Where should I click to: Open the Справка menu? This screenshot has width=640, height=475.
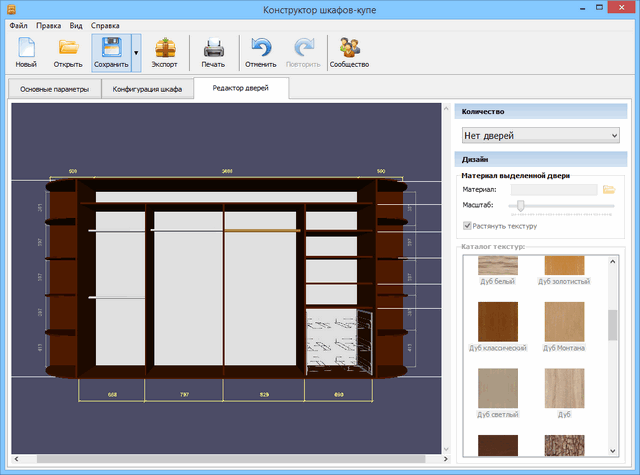click(x=105, y=24)
